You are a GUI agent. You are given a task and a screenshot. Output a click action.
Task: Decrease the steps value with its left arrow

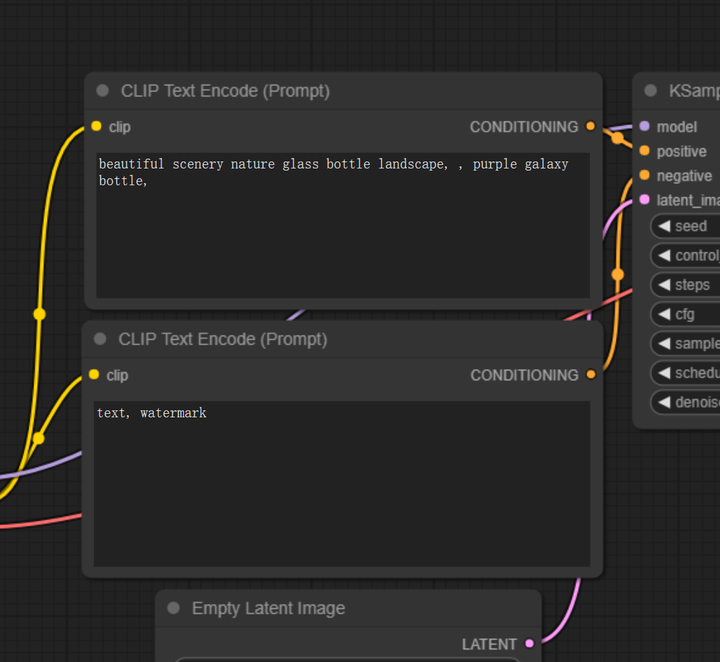pos(664,285)
